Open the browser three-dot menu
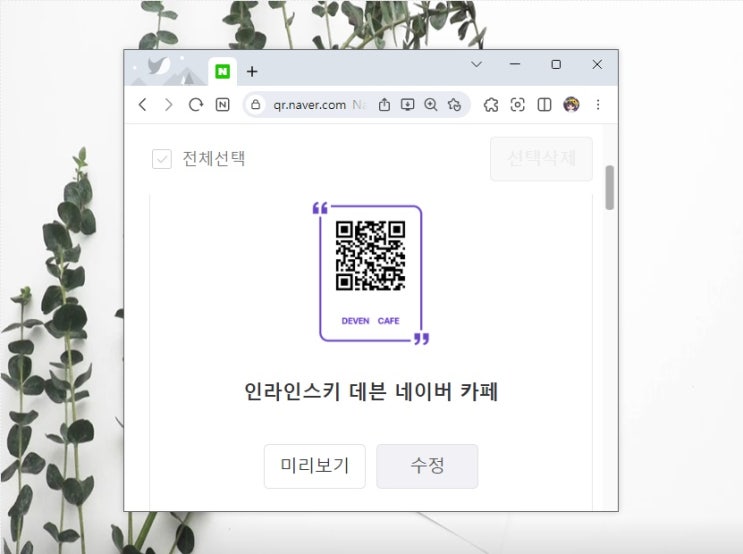Screen dimensions: 743x554 click(x=598, y=104)
